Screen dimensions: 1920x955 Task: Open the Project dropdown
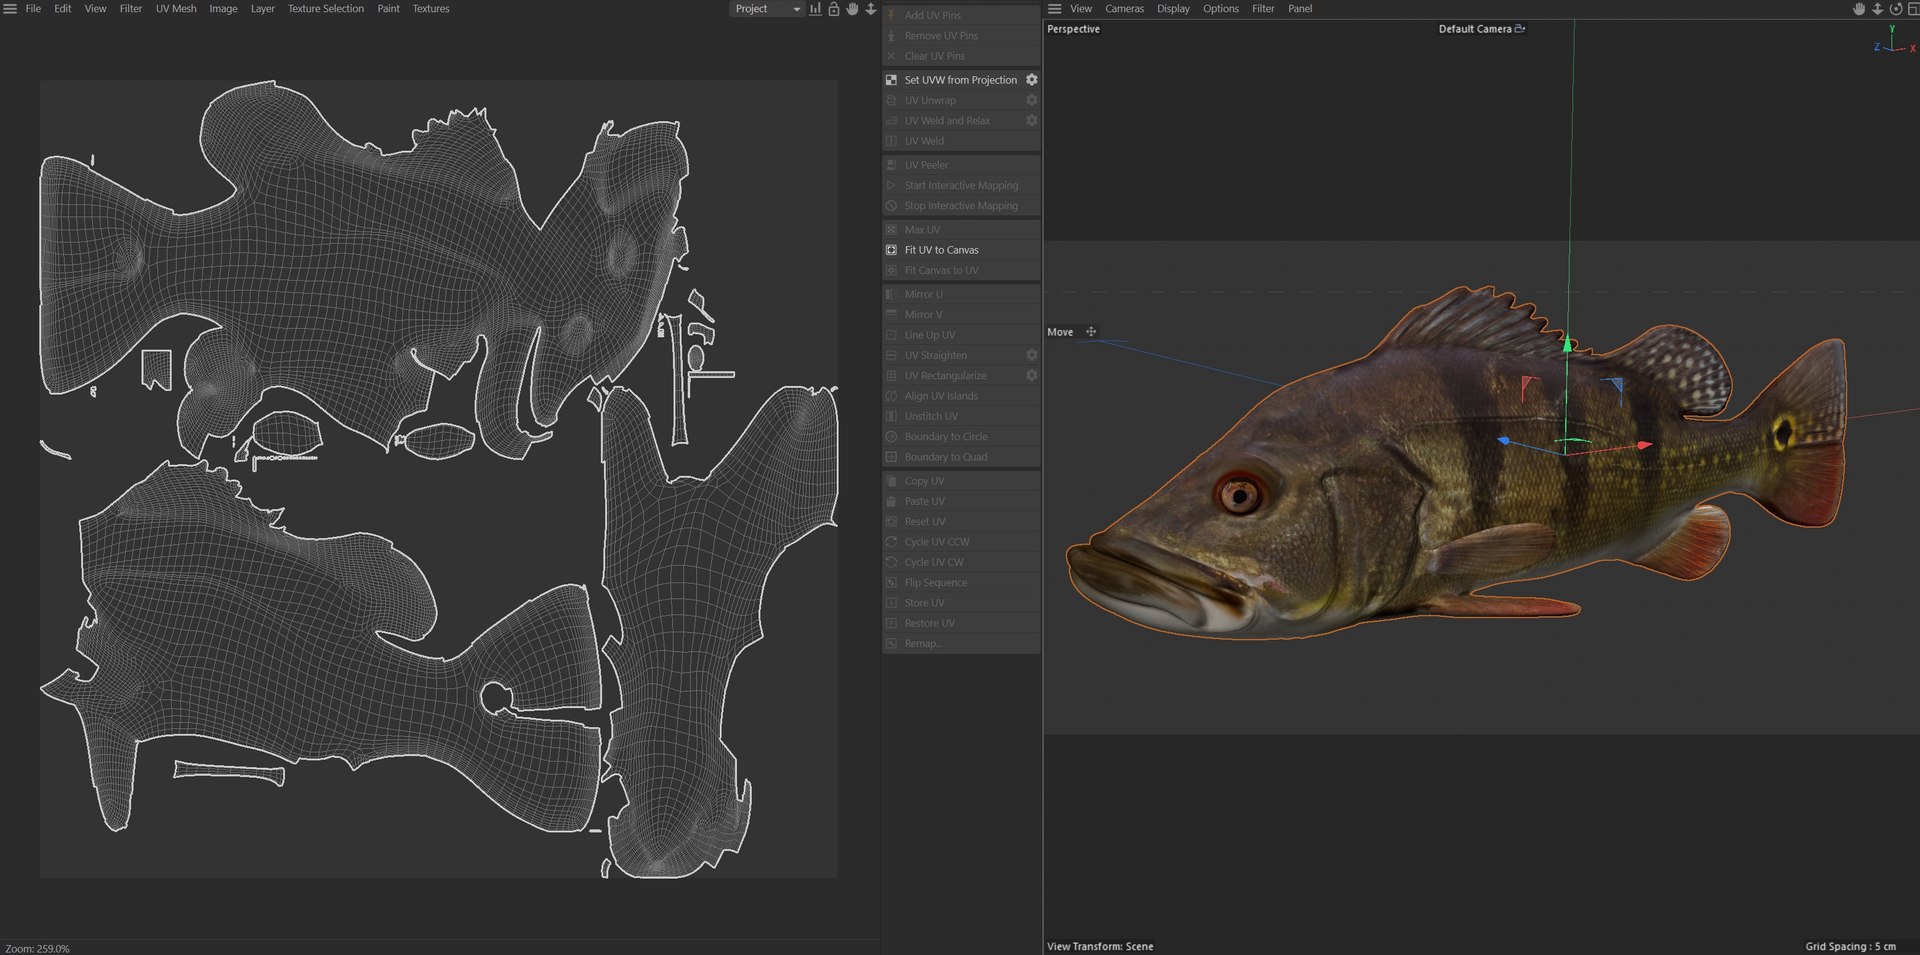point(767,9)
